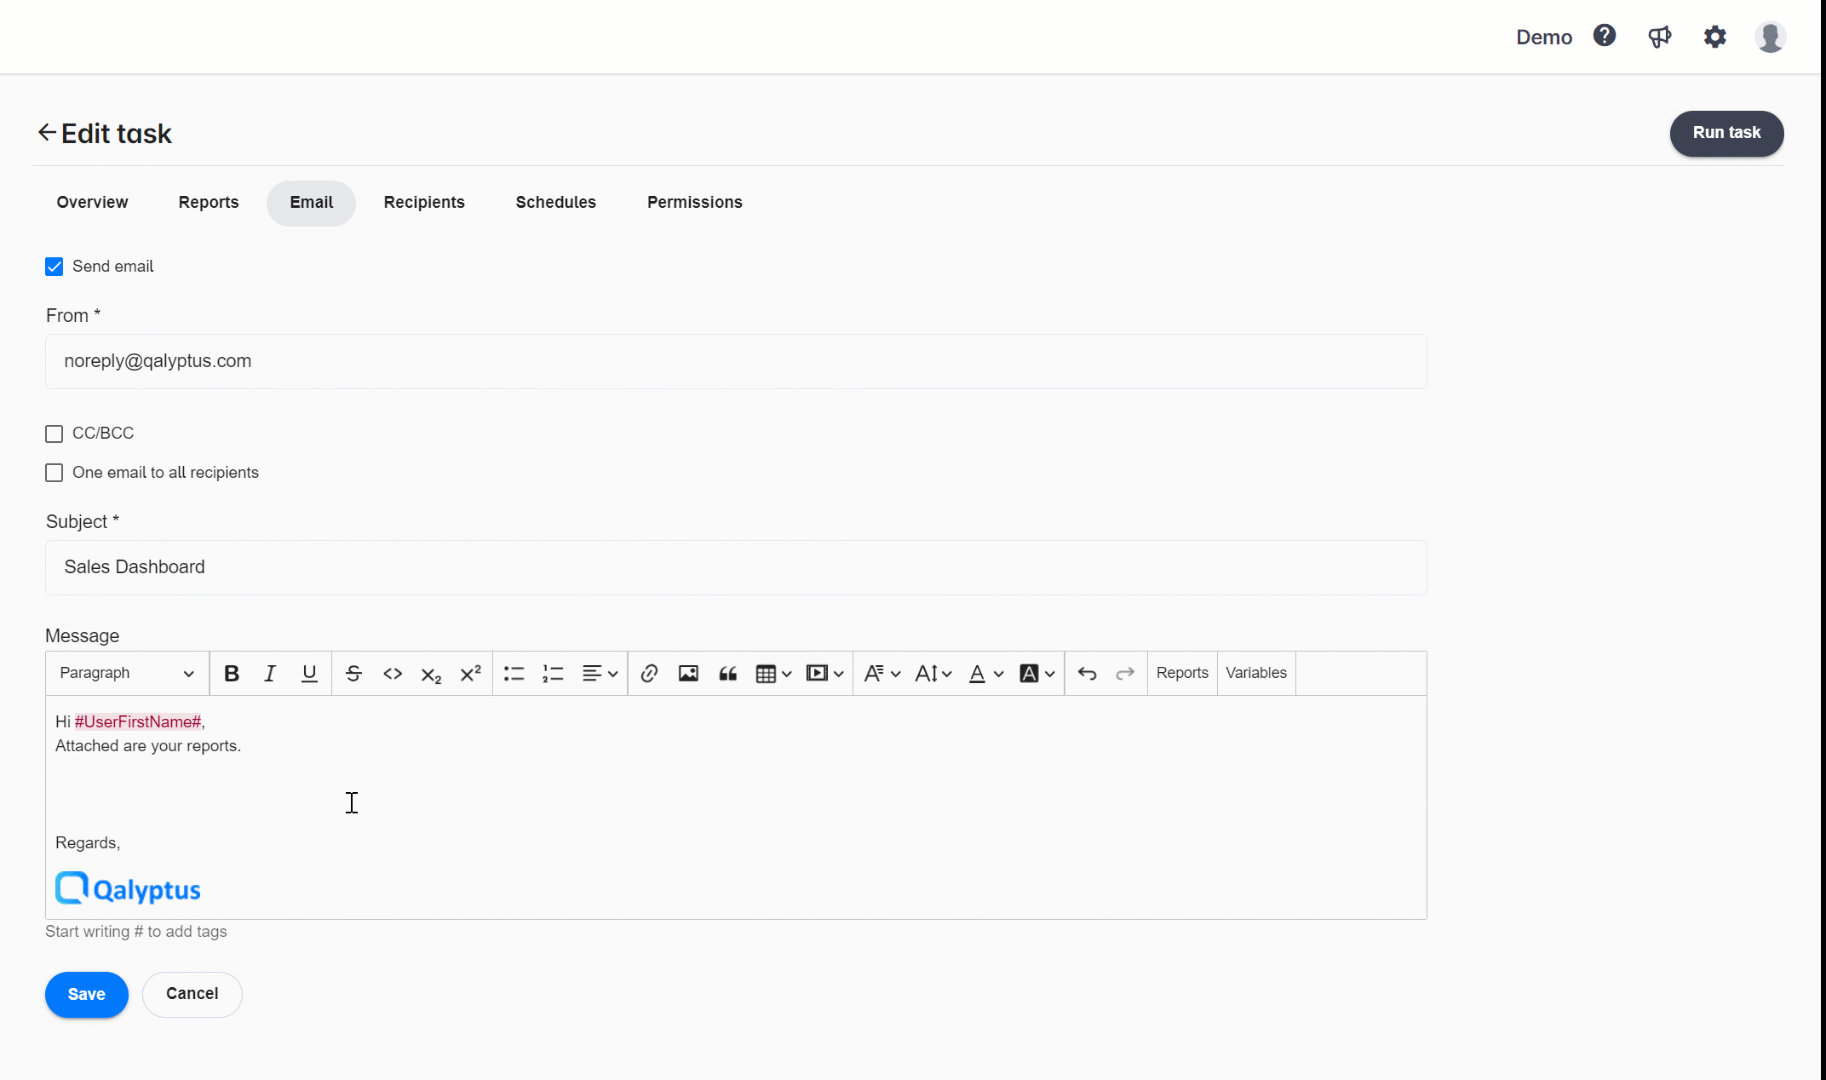Enable One email to all recipients
The width and height of the screenshot is (1826, 1080).
pos(54,472)
